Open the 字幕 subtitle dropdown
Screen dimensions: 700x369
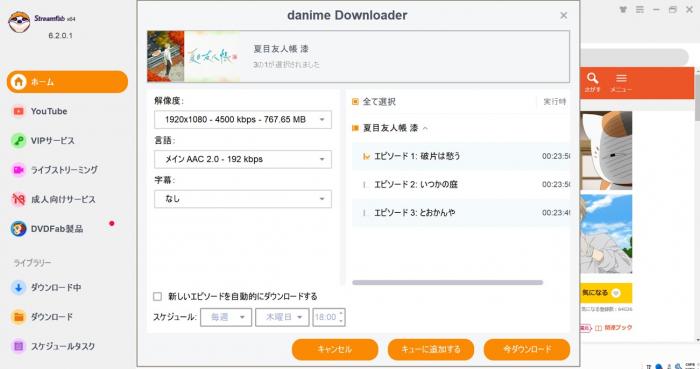(x=243, y=199)
